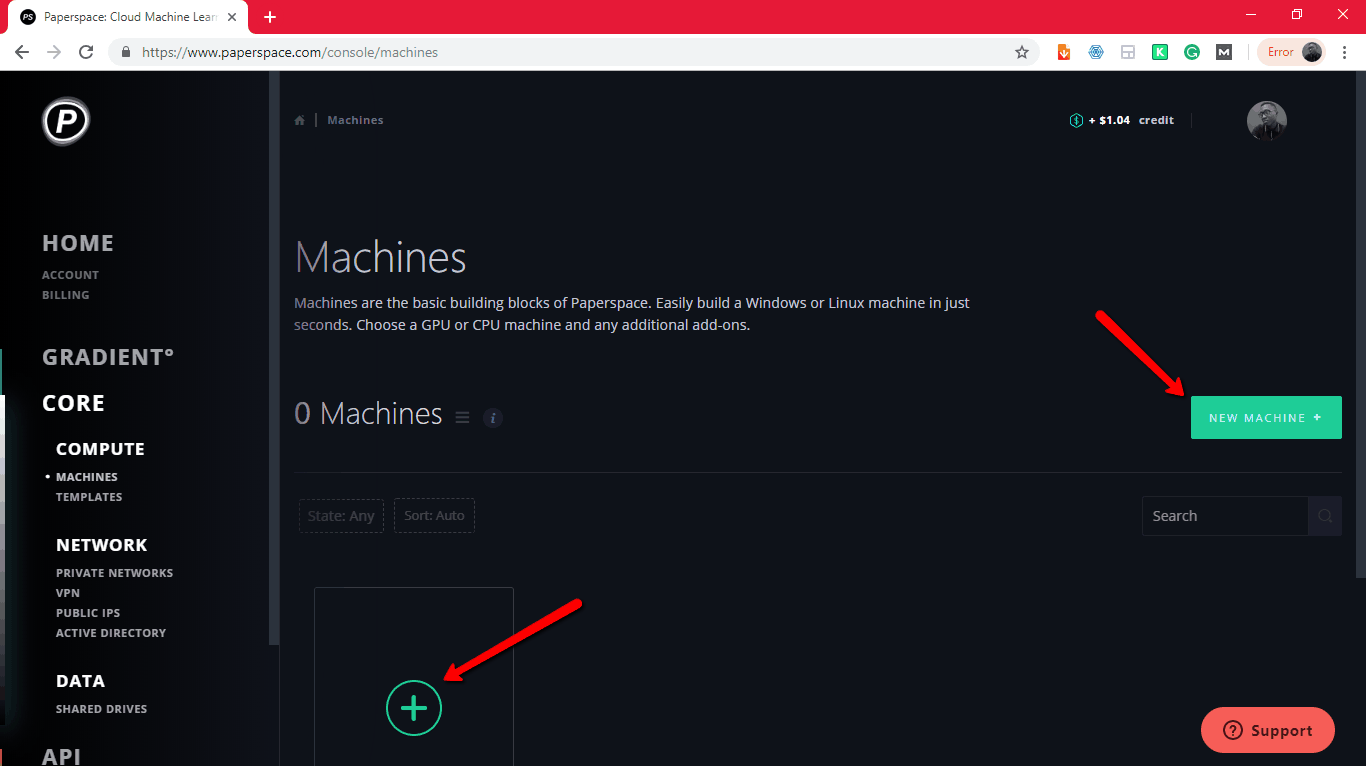
Task: Open the Chrome three-dot menu
Action: click(x=1344, y=52)
